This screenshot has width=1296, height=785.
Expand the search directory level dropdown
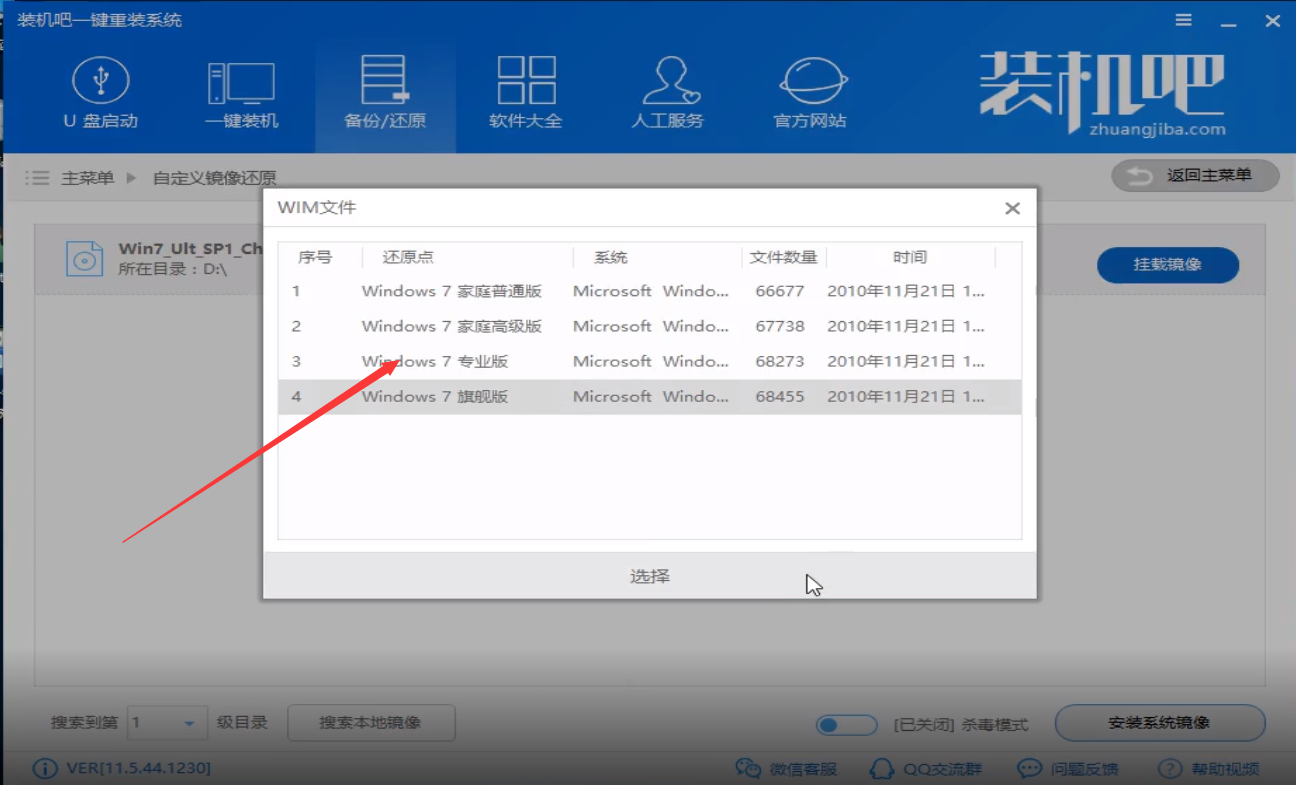(189, 723)
